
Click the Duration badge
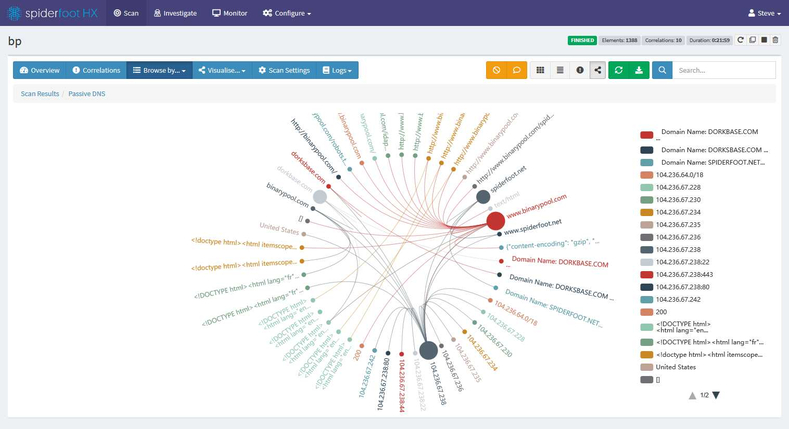pos(709,40)
